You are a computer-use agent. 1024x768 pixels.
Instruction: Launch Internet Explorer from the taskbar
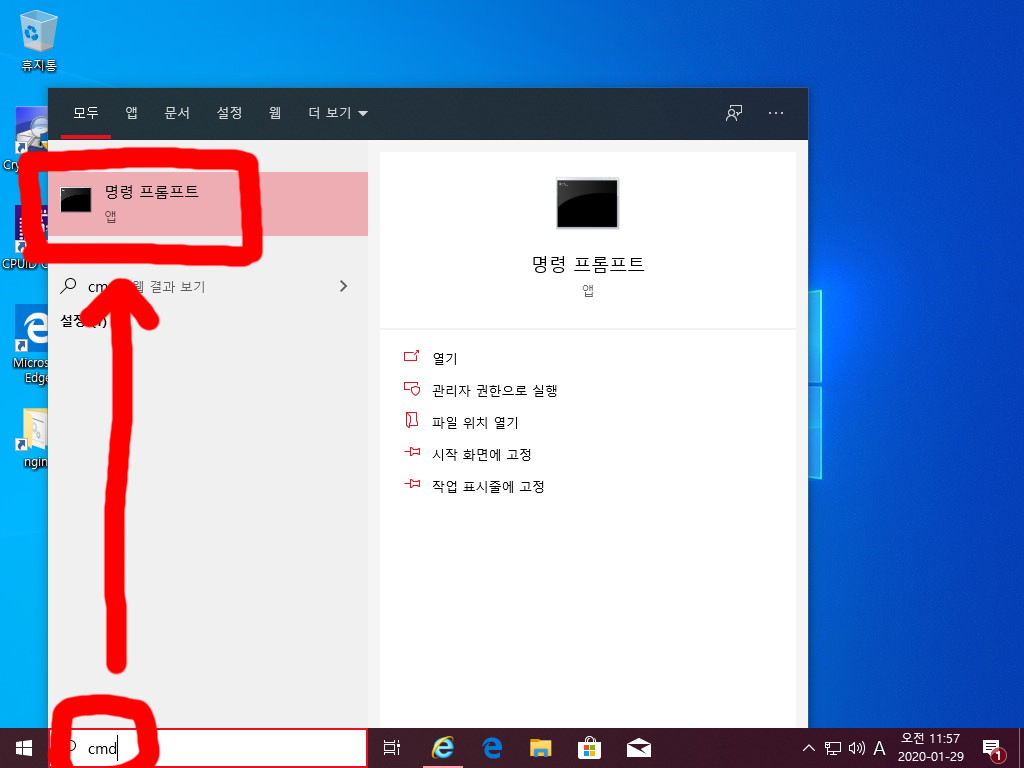point(443,748)
